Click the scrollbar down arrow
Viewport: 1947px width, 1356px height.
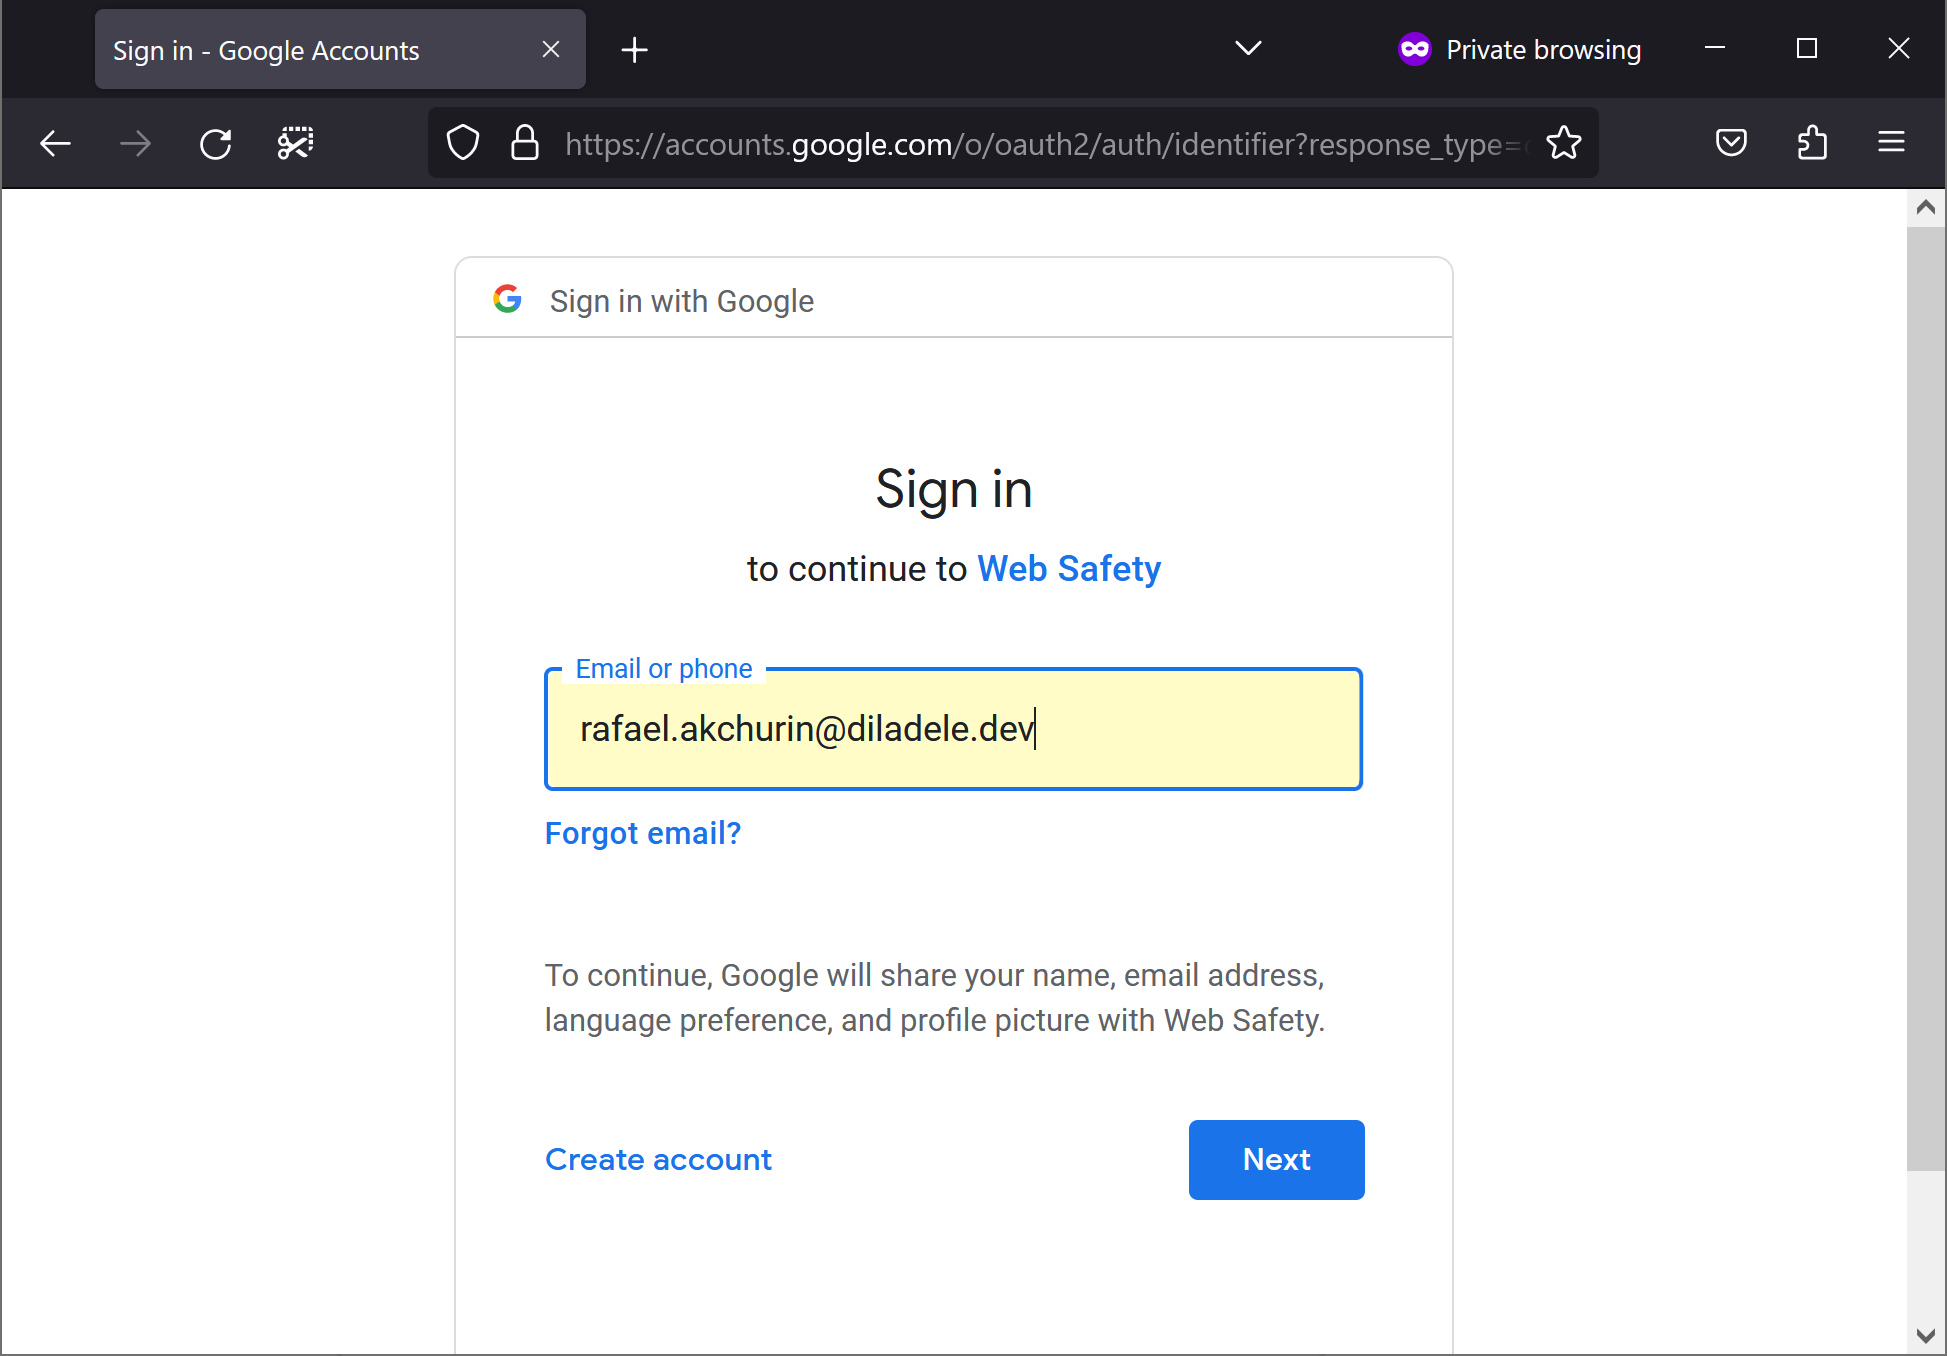pyautogui.click(x=1925, y=1336)
